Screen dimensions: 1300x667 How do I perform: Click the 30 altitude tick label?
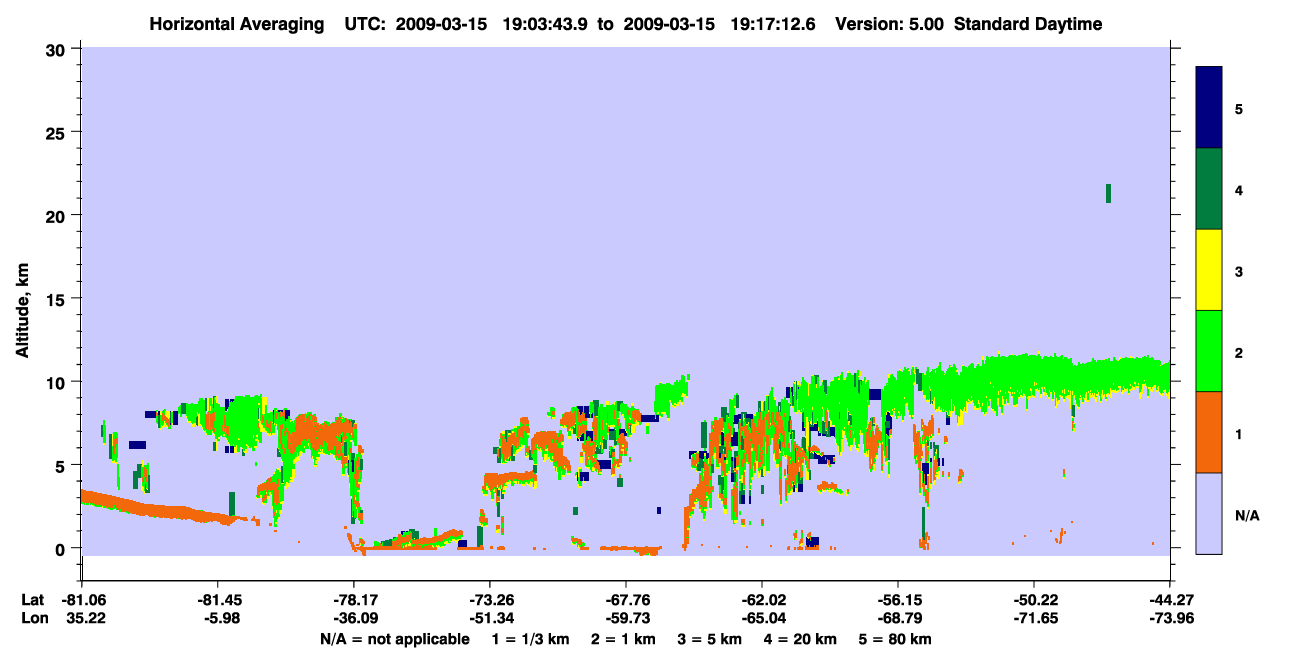coord(58,48)
